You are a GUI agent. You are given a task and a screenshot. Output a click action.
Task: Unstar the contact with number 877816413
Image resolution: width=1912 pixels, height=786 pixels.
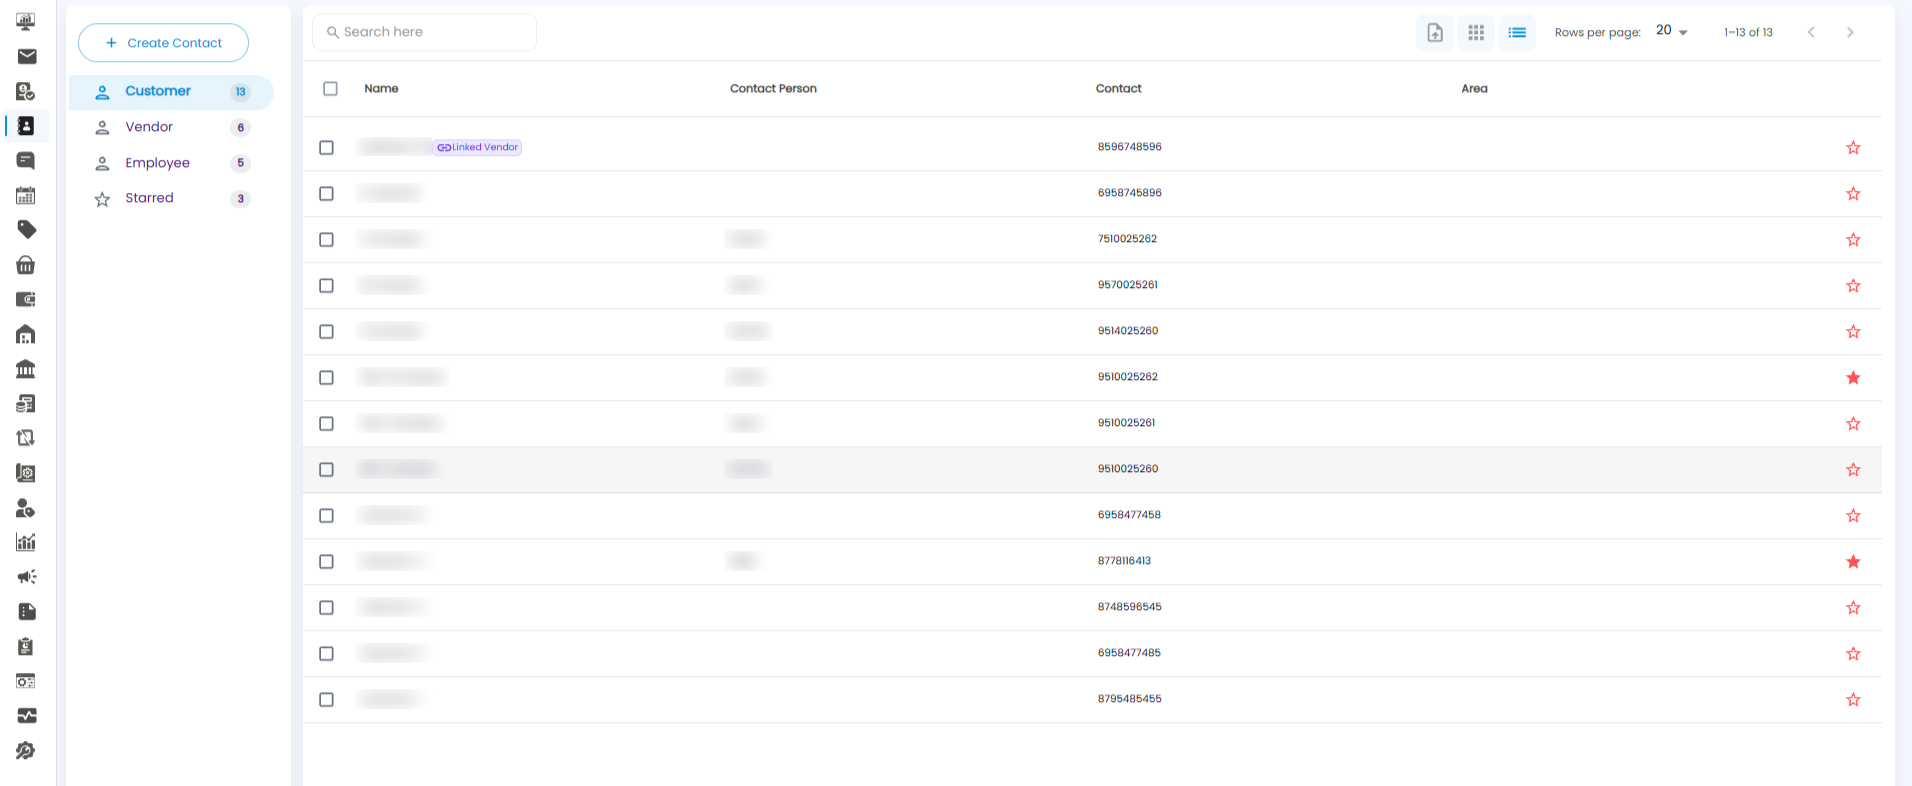[1853, 562]
